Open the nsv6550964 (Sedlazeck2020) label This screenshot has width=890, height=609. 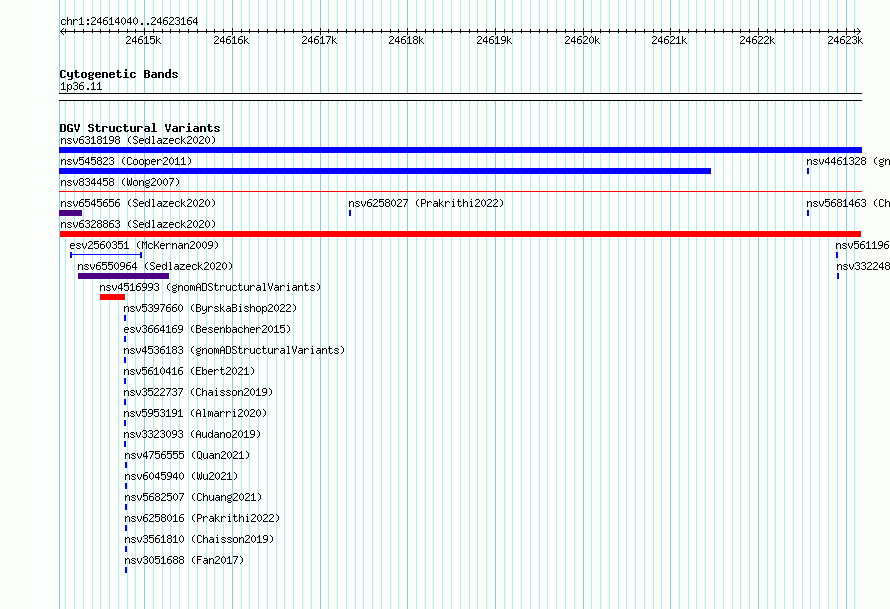(155, 266)
